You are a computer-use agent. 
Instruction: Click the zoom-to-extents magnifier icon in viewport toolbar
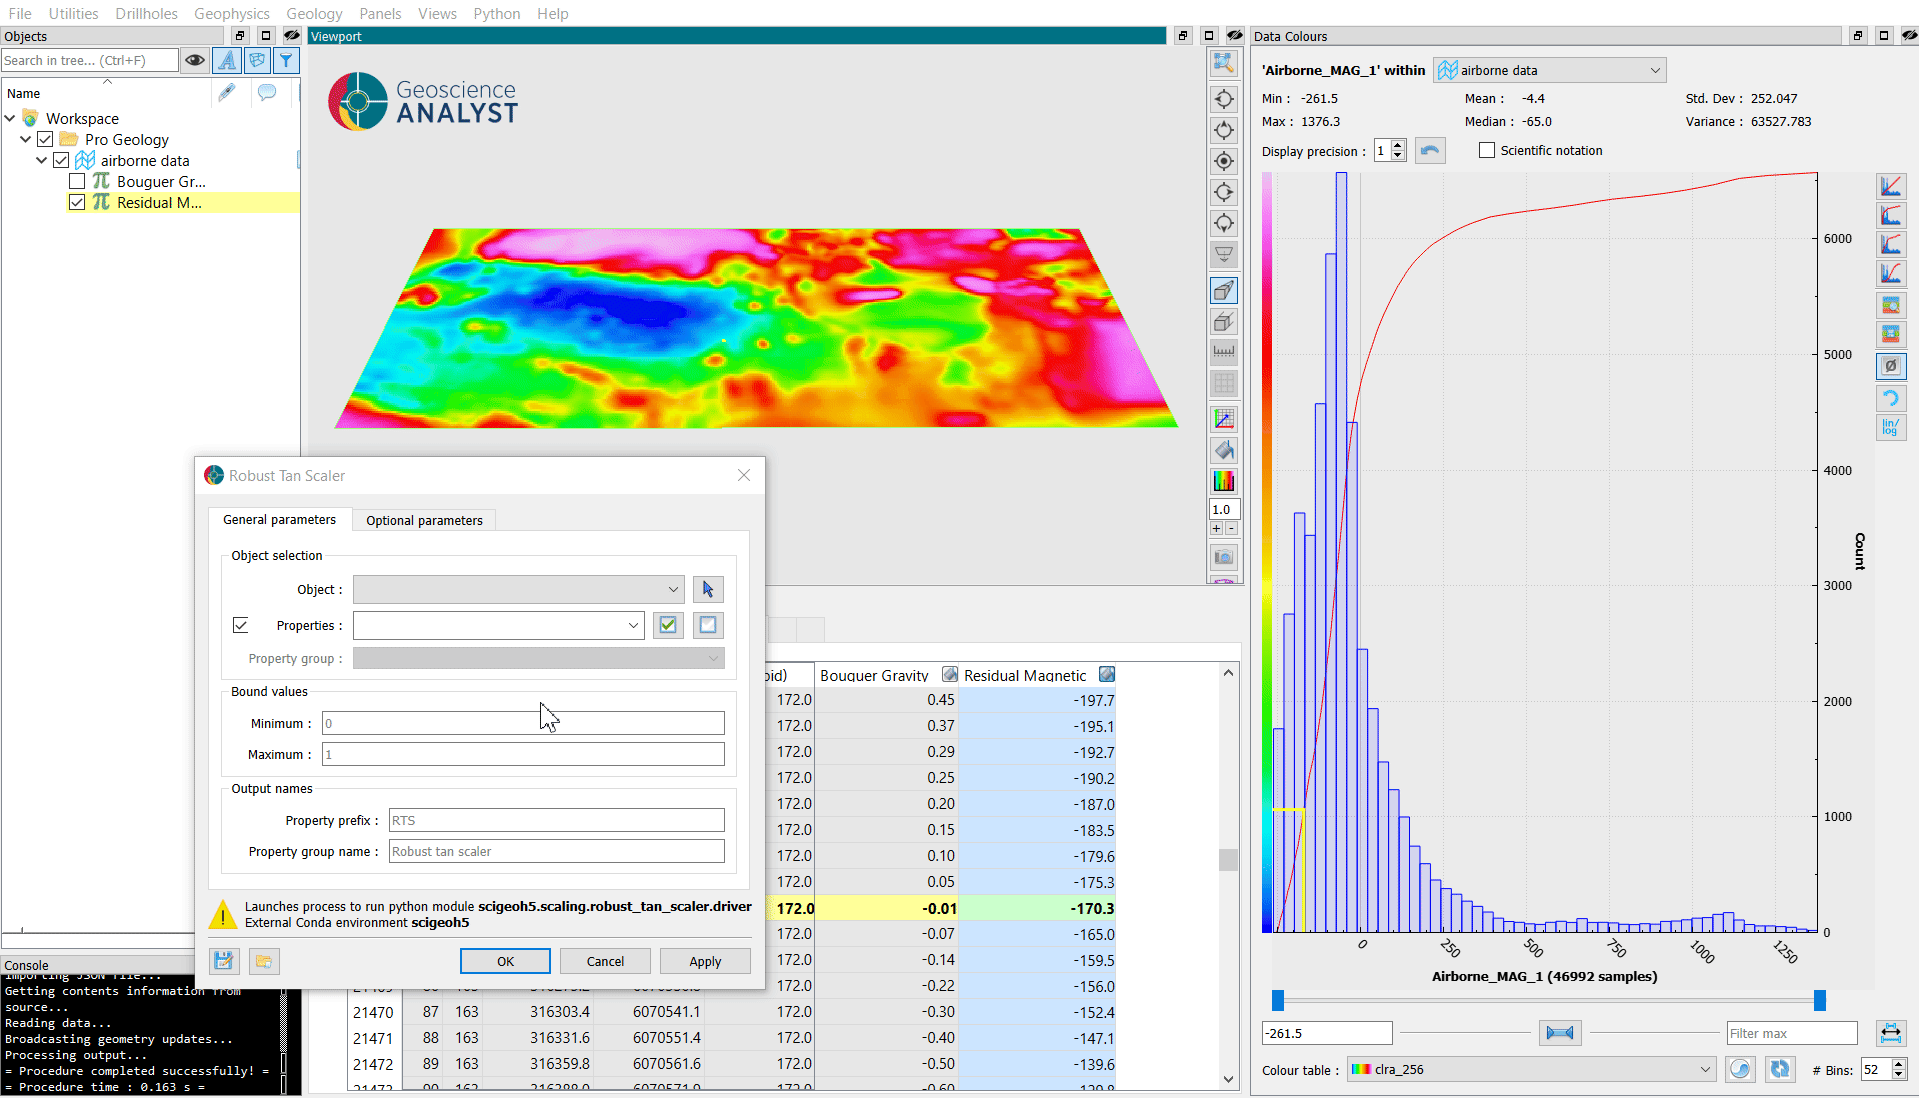1223,64
